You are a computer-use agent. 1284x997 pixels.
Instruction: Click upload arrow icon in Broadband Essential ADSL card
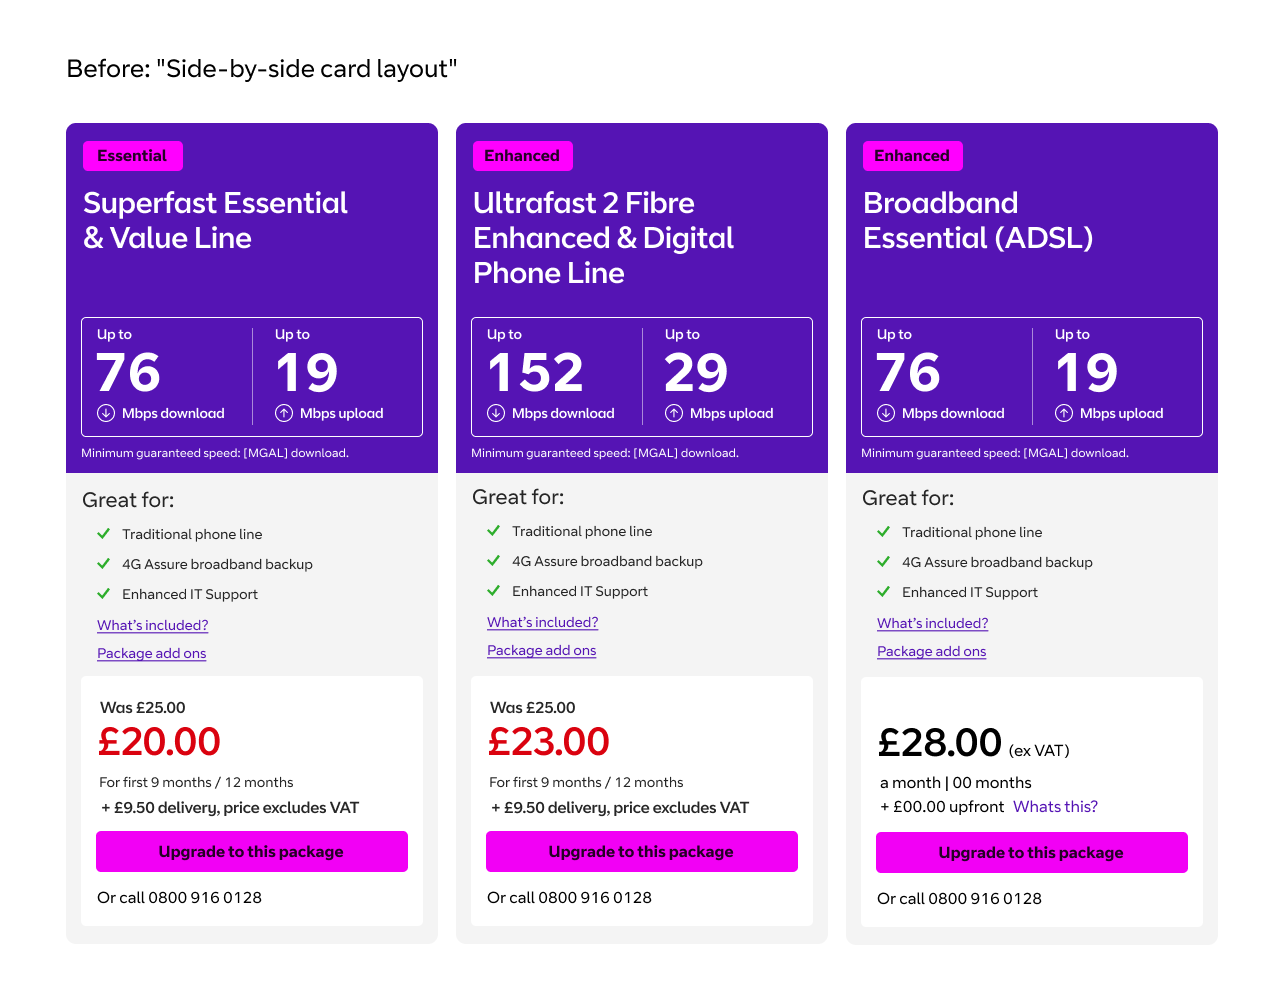point(1064,413)
